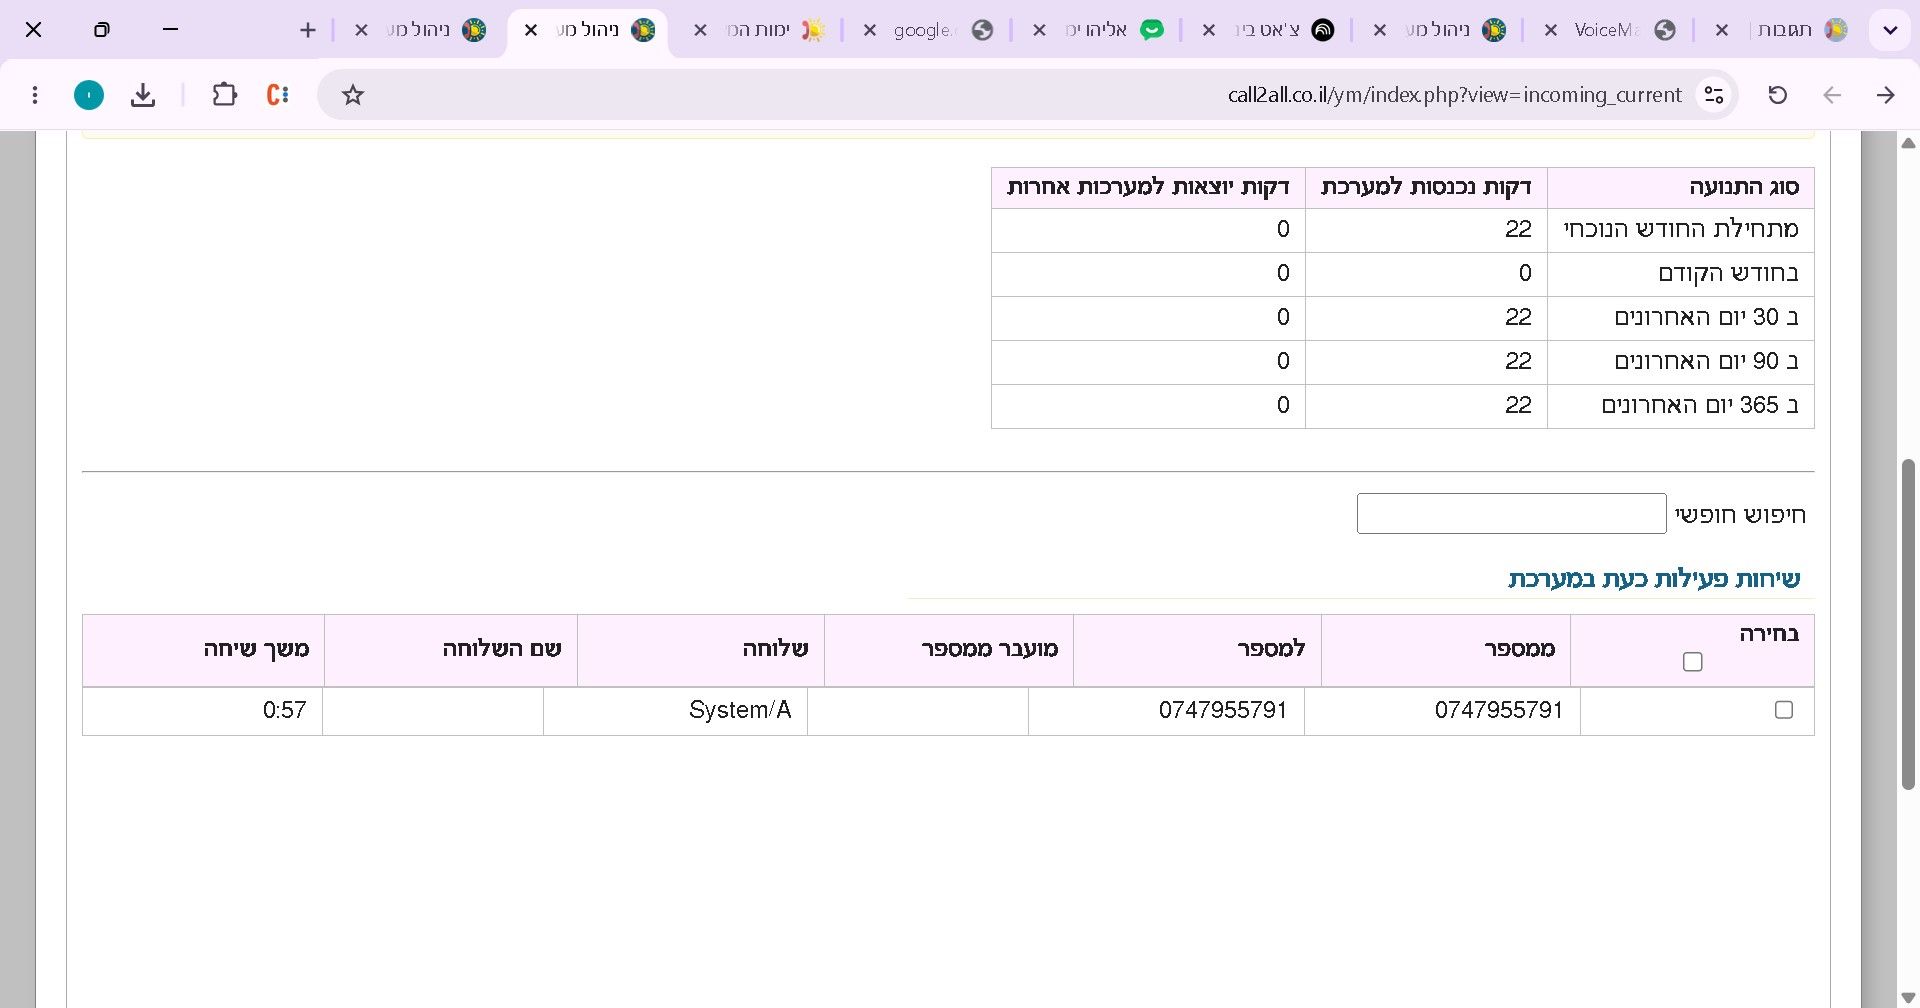The width and height of the screenshot is (1920, 1008).
Task: Click the orange C extension icon
Action: (x=277, y=95)
